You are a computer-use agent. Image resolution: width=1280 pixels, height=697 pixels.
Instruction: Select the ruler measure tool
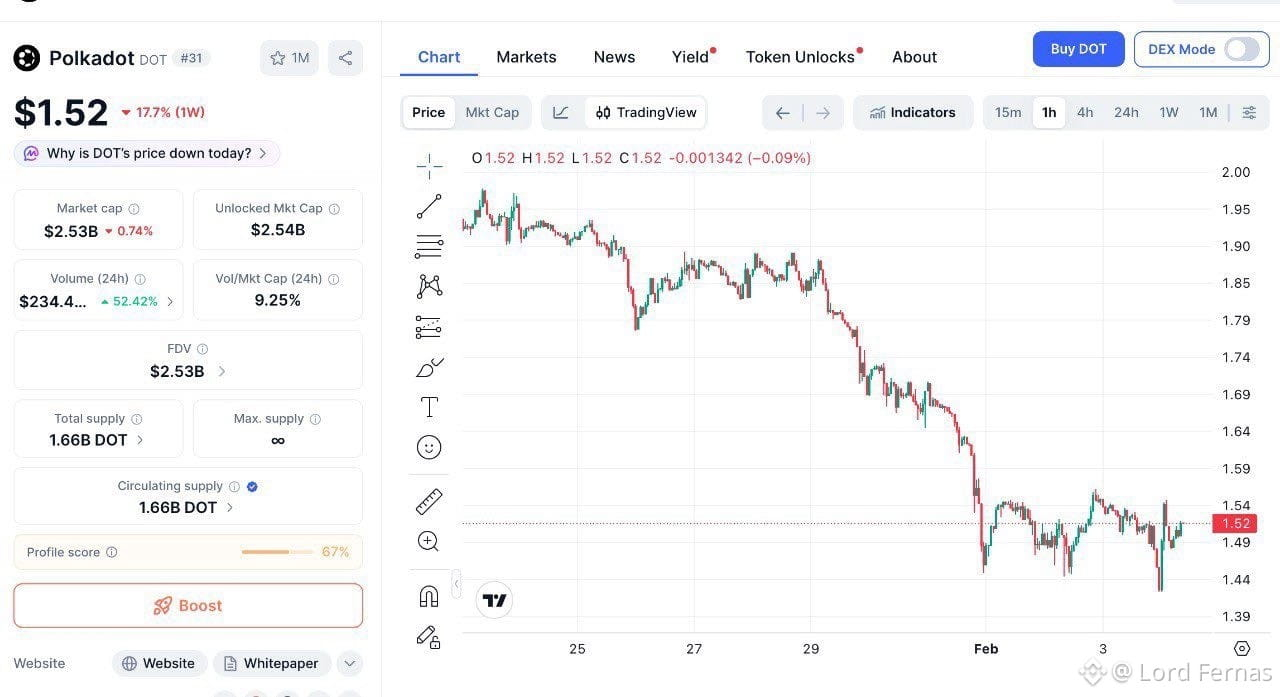click(429, 501)
